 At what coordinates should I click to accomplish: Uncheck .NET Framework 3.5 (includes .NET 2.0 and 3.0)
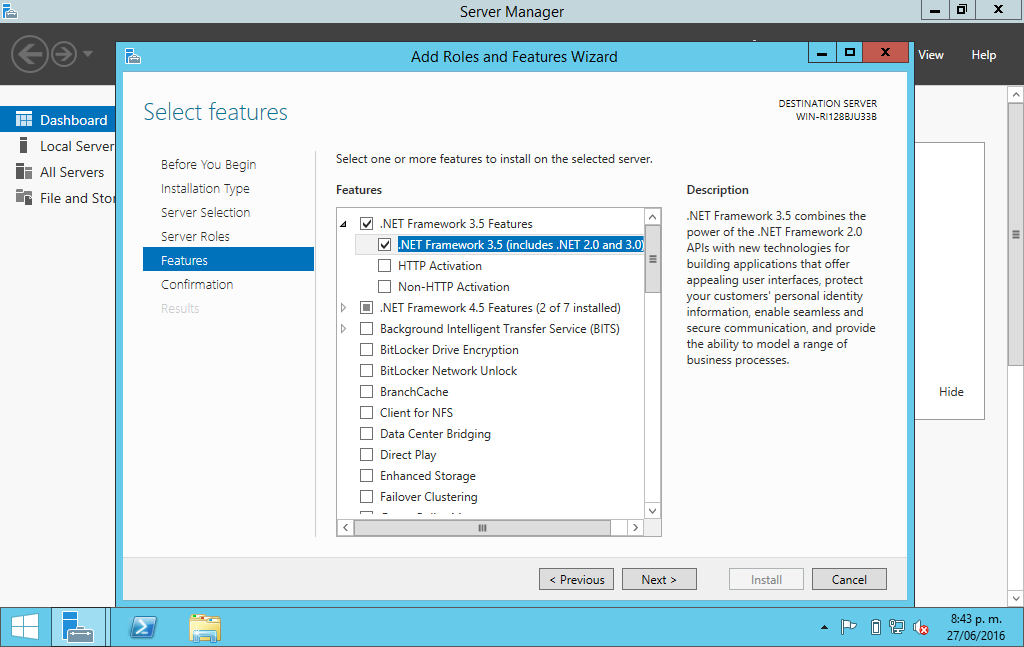[385, 245]
